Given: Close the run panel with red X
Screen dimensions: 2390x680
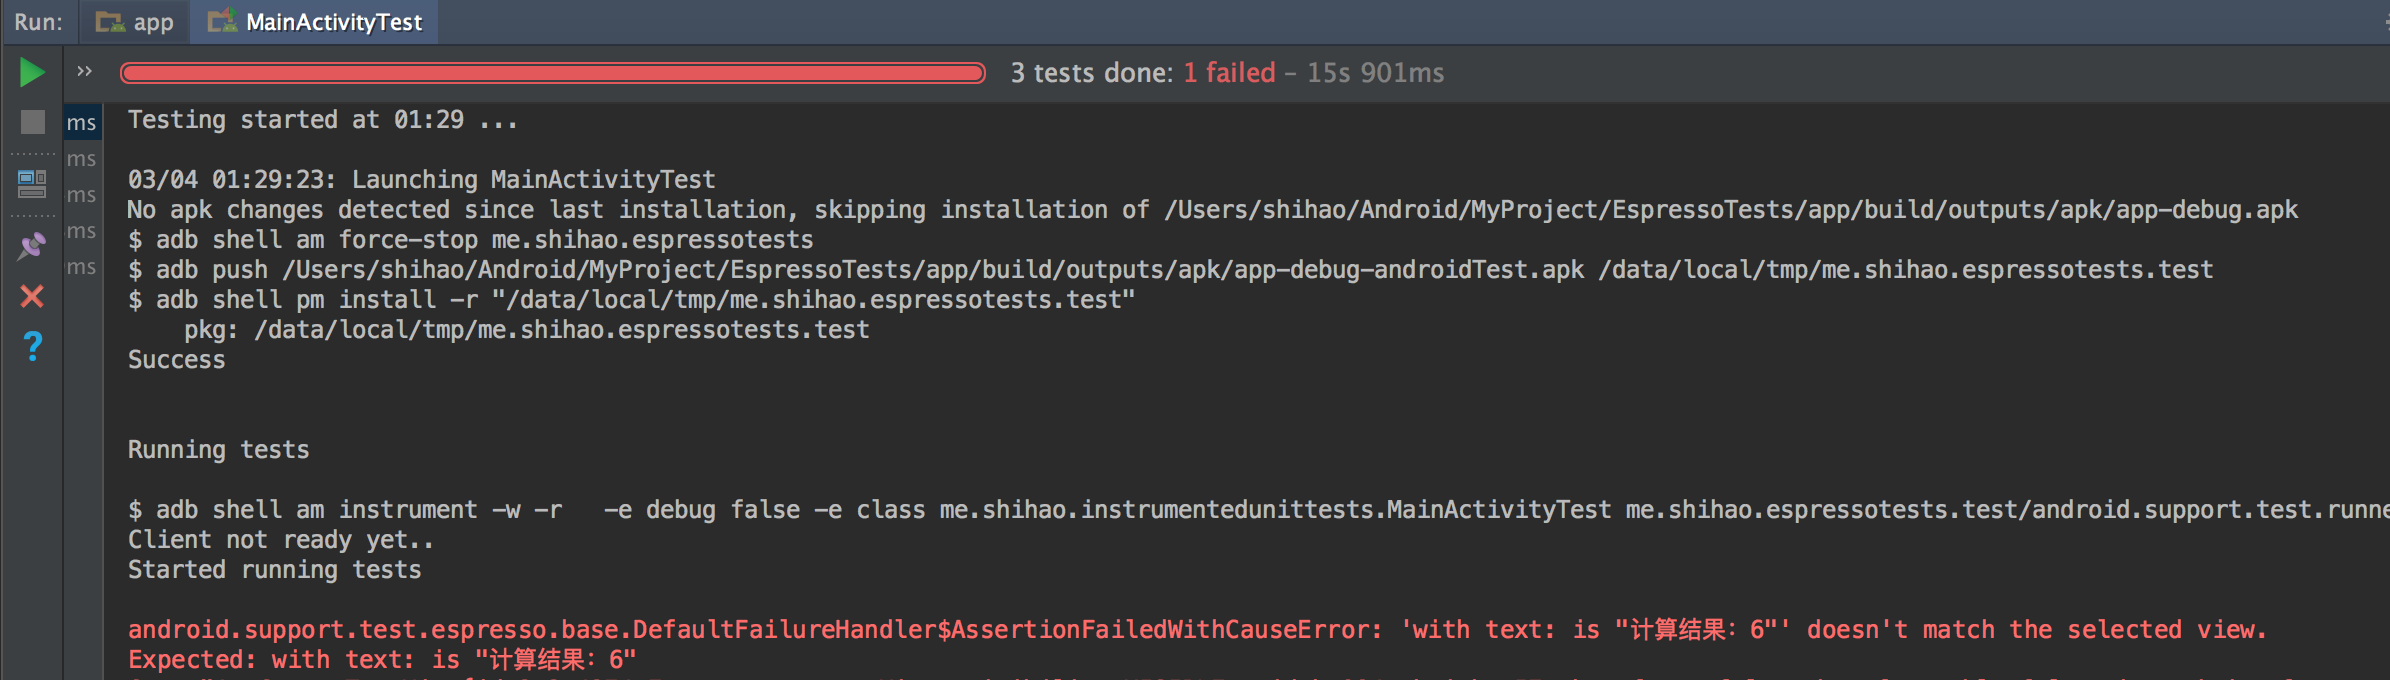Looking at the screenshot, I should click(32, 296).
